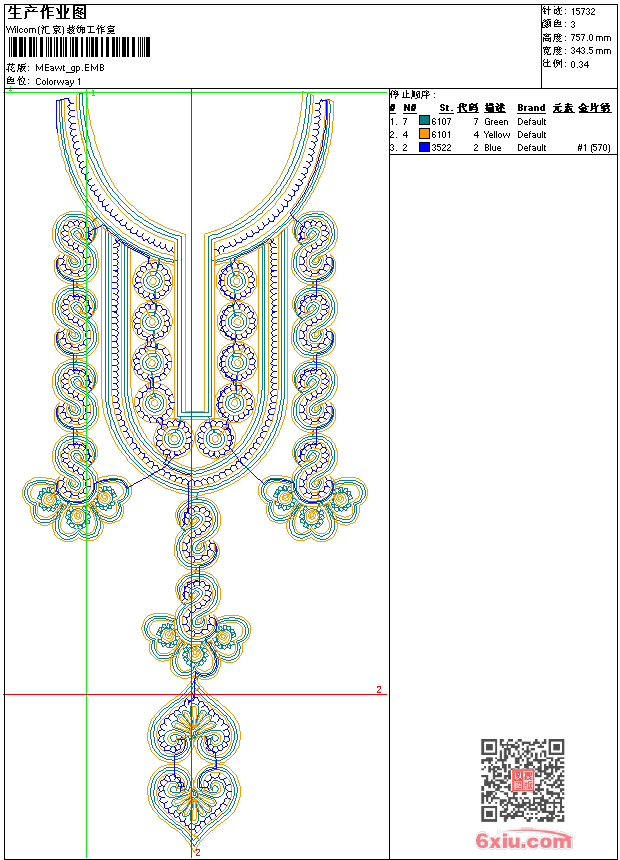Click the St. column header
Screen dimensions: 620x860
(447, 108)
